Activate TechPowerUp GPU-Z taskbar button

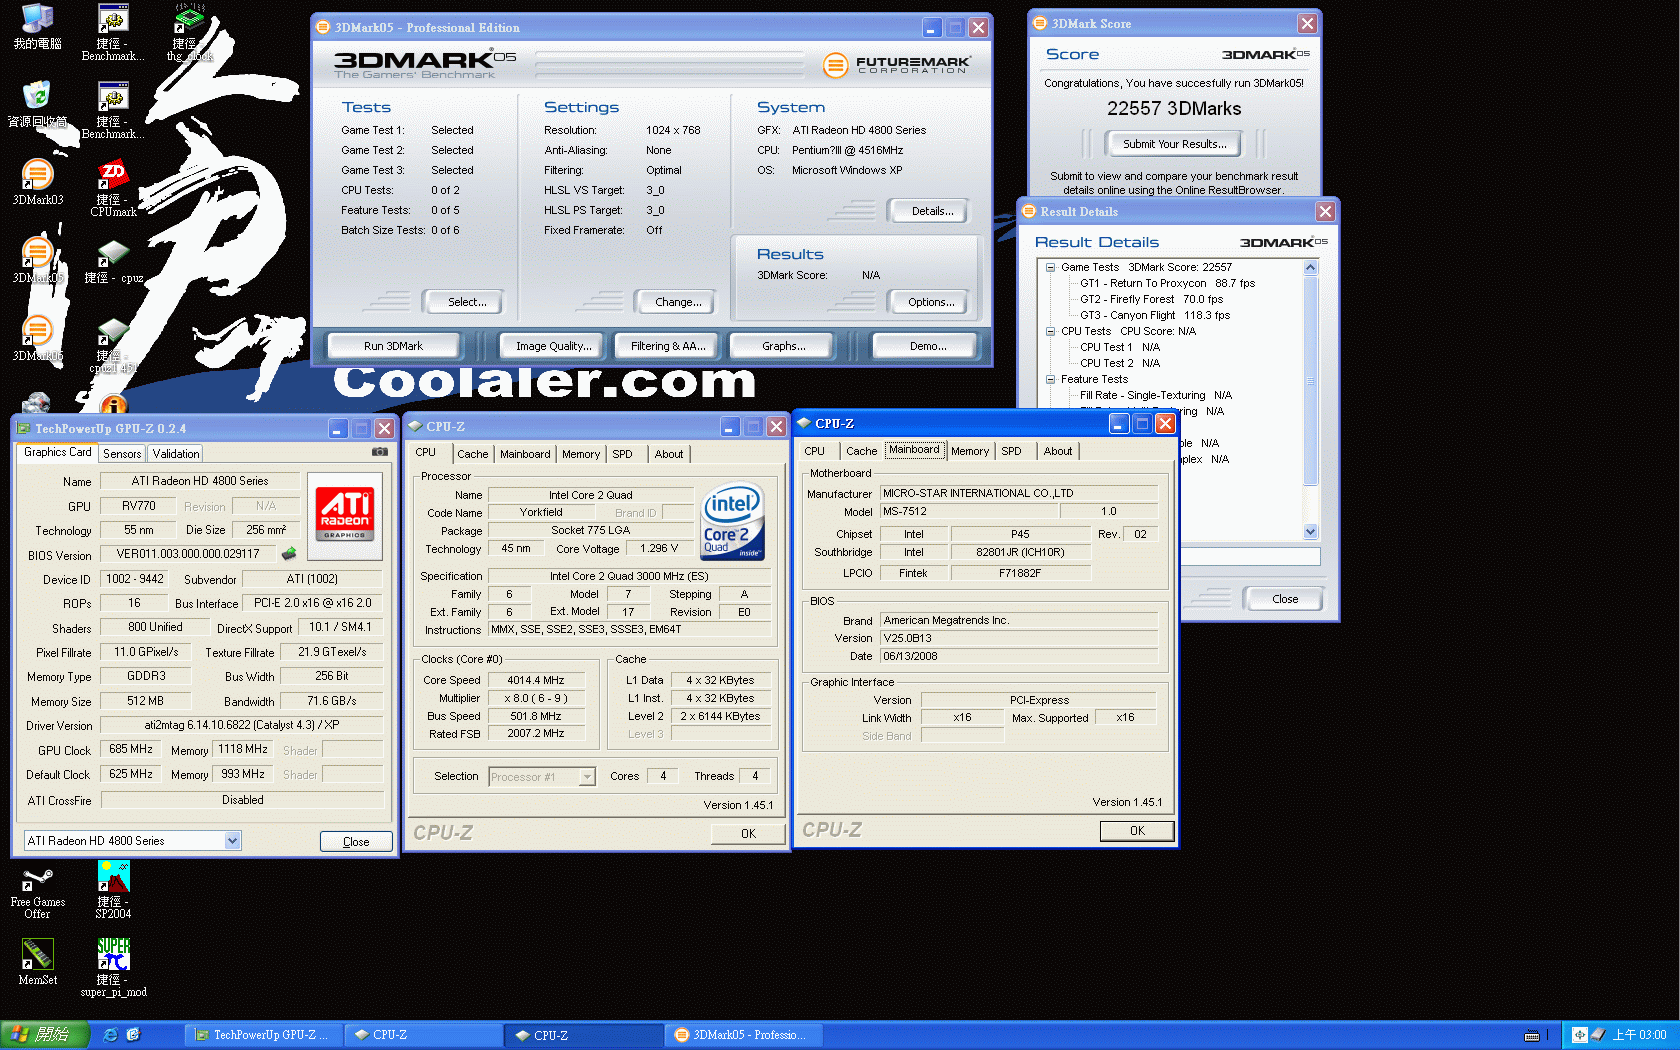pos(263,1035)
